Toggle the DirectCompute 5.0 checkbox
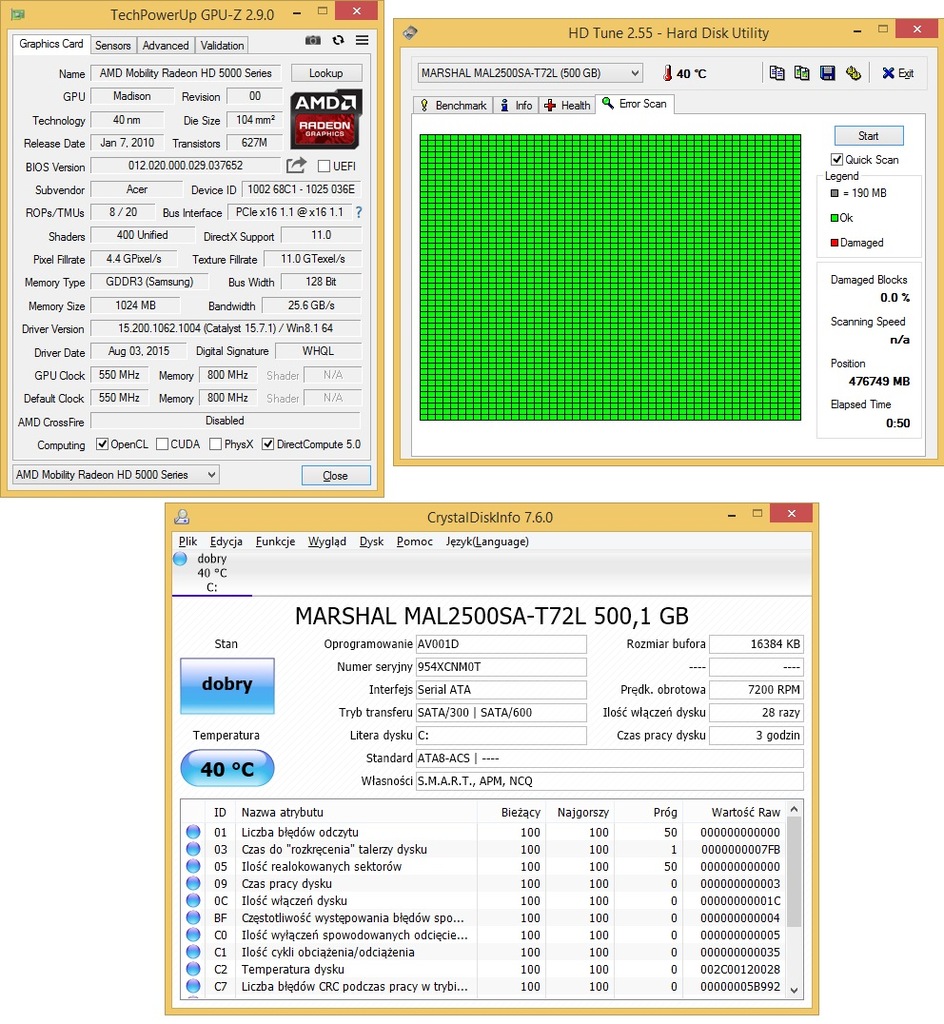Image resolution: width=944 pixels, height=1024 pixels. [268, 444]
